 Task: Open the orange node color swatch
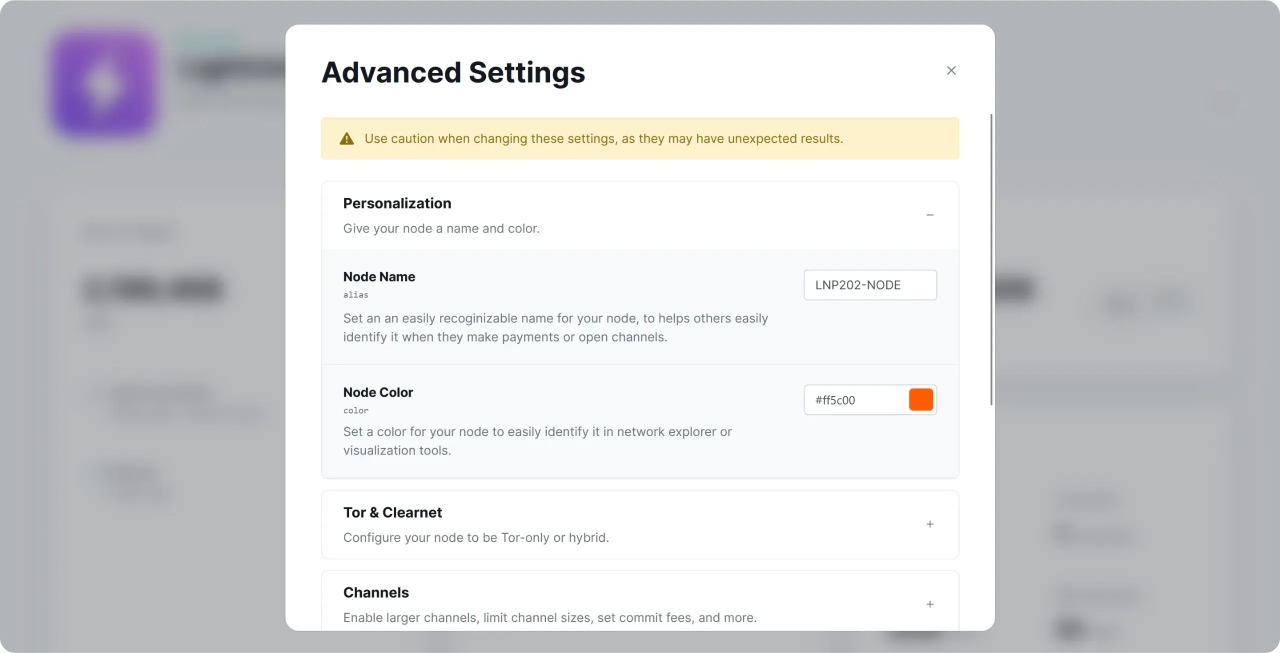coord(920,400)
